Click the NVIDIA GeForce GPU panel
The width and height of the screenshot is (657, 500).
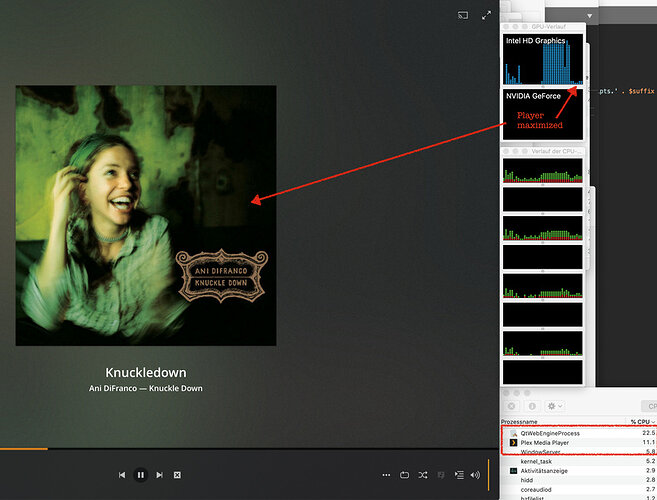point(543,114)
